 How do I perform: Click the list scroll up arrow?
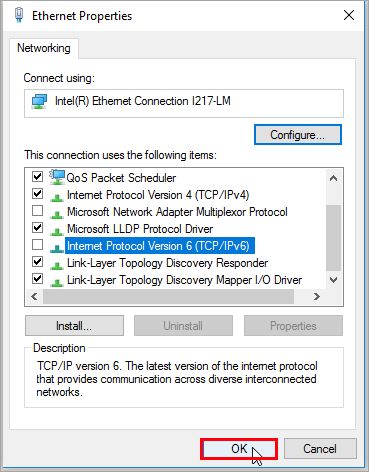pyautogui.click(x=333, y=178)
